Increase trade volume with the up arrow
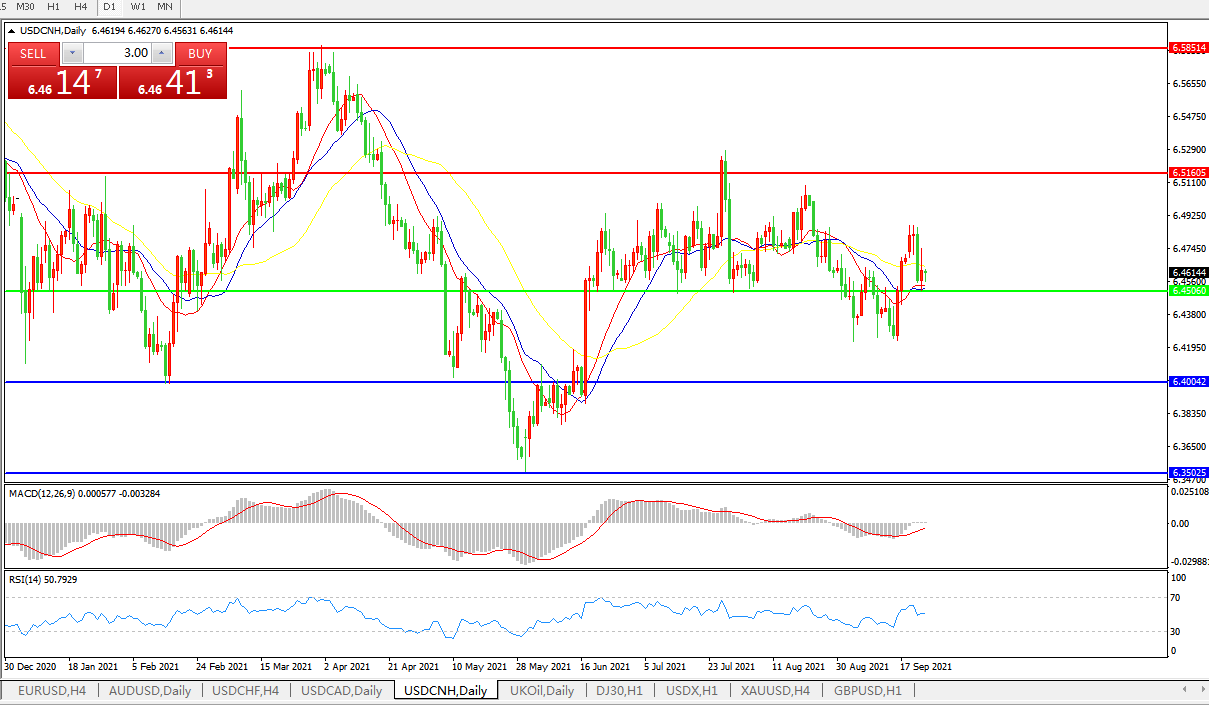Screen dimensions: 1209x705 pos(162,53)
